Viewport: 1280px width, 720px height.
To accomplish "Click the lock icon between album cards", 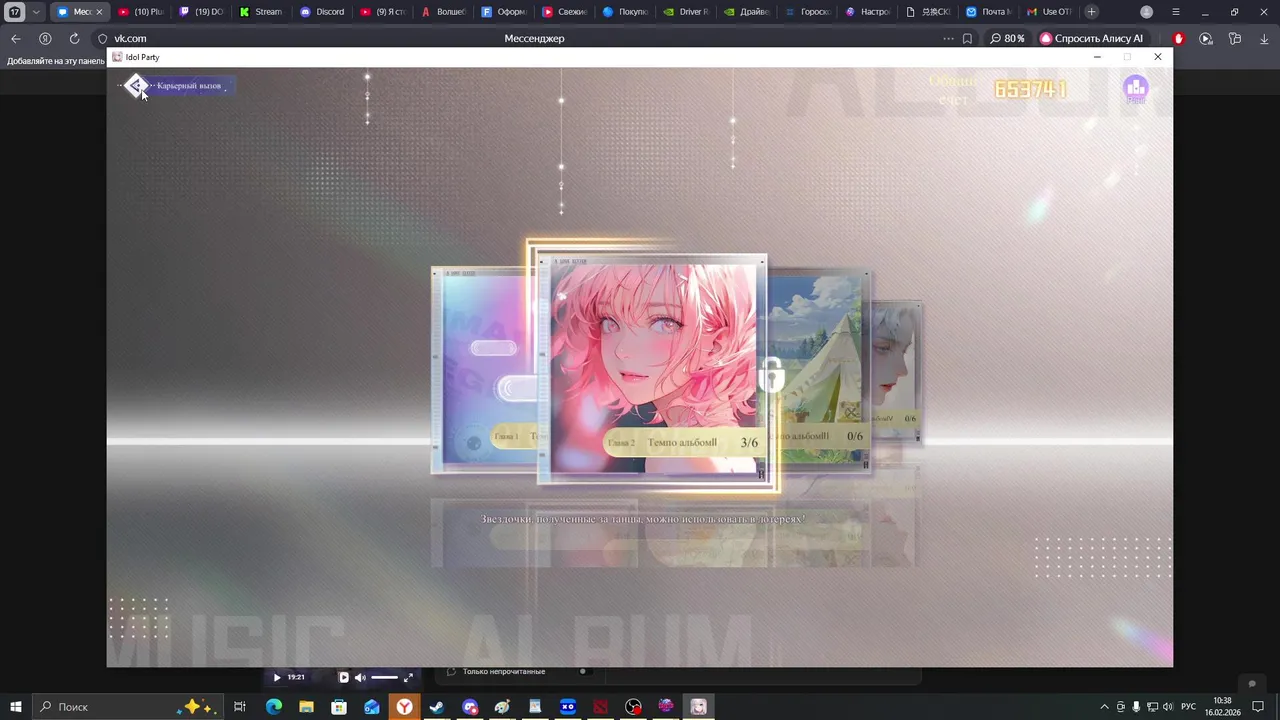I will point(771,374).
